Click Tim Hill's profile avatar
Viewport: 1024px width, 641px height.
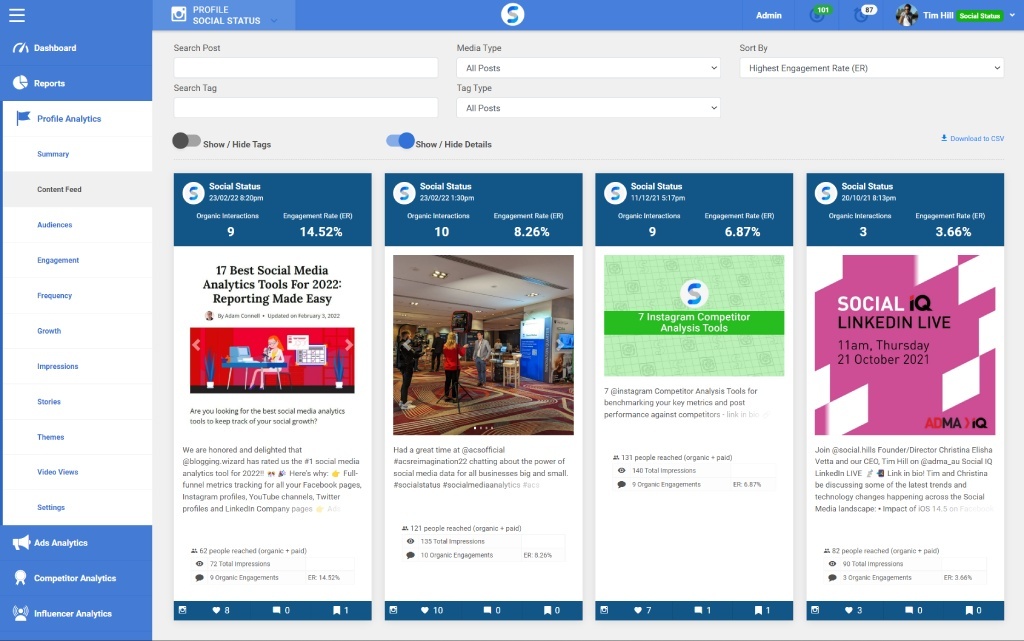906,15
